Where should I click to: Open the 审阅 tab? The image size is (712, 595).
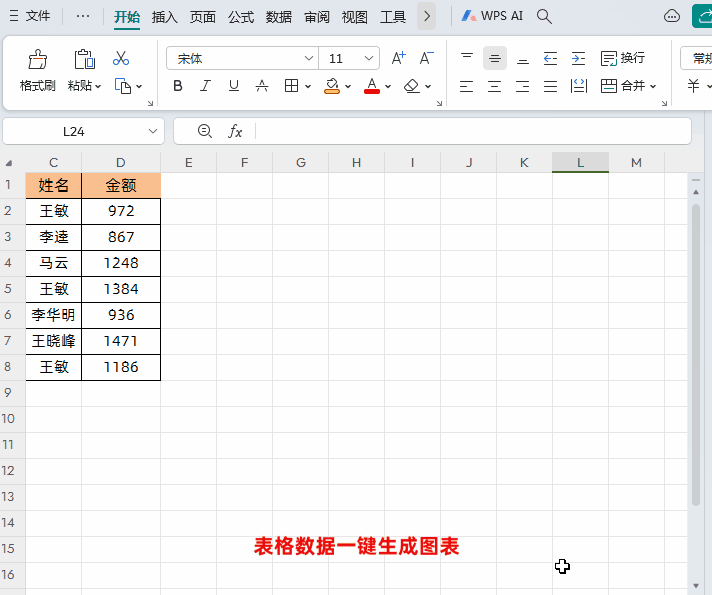[x=317, y=17]
